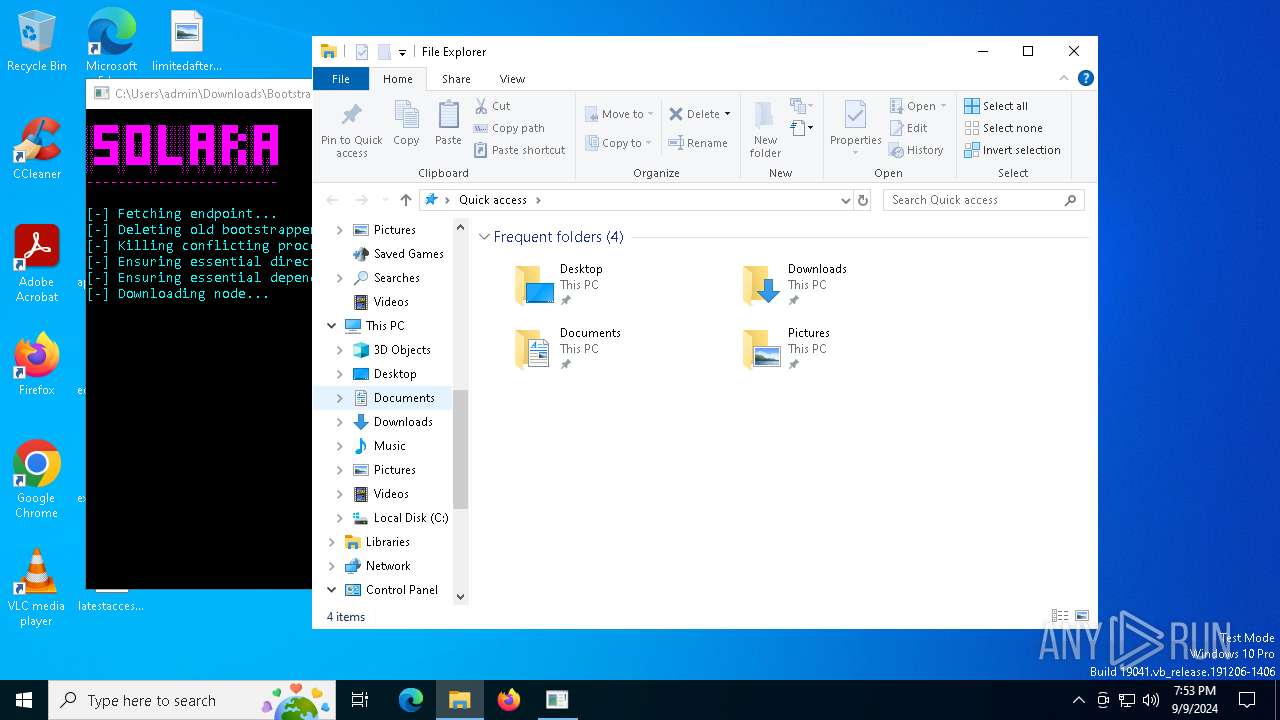1280x720 pixels.
Task: Click the Forward navigation arrow
Action: 362,200
